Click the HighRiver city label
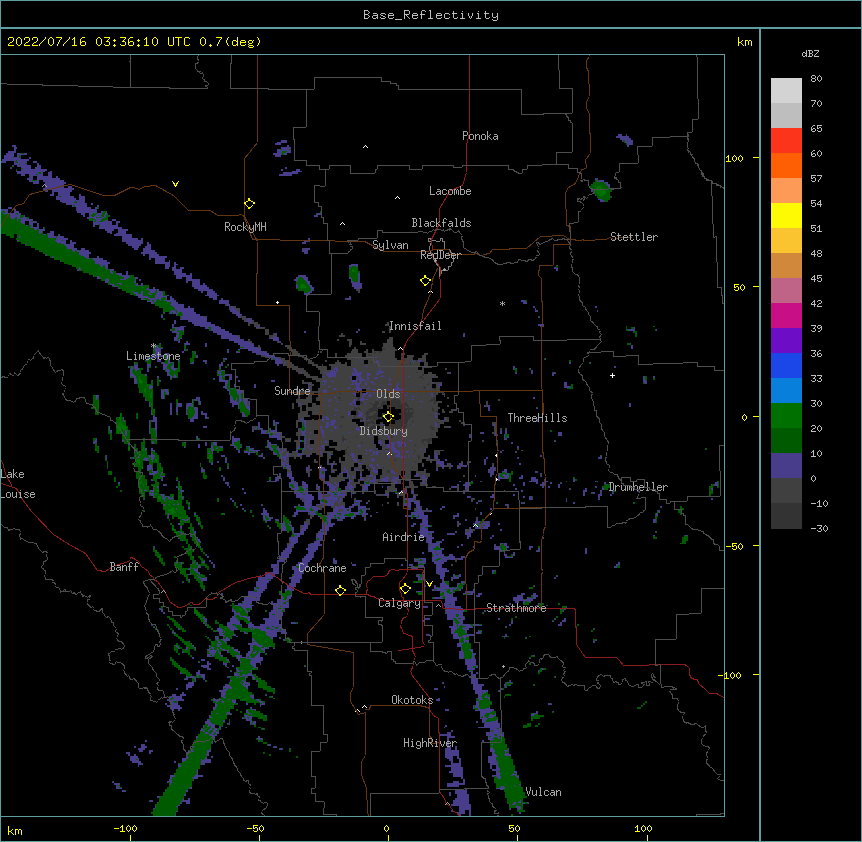 (430, 743)
